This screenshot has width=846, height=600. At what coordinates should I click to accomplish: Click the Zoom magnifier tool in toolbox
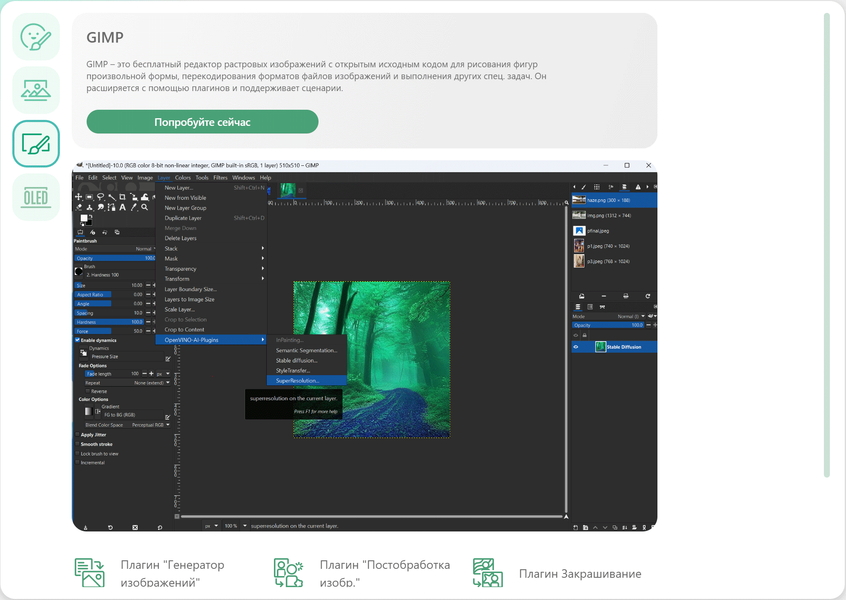point(143,207)
